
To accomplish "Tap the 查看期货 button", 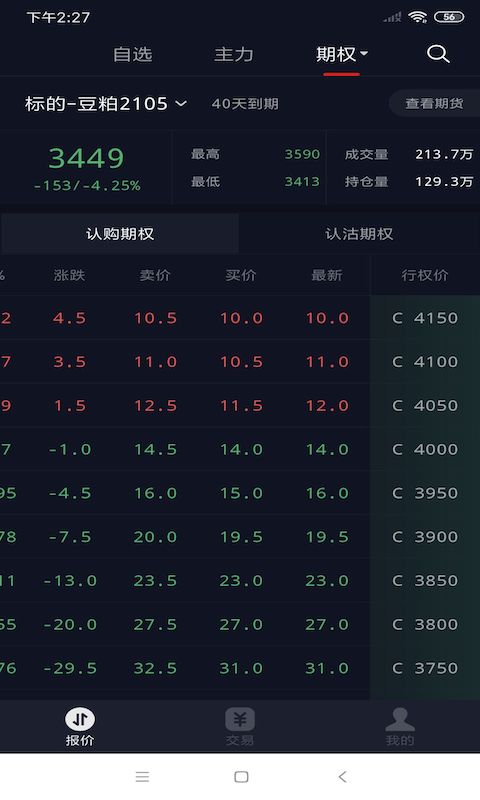I will coord(434,104).
